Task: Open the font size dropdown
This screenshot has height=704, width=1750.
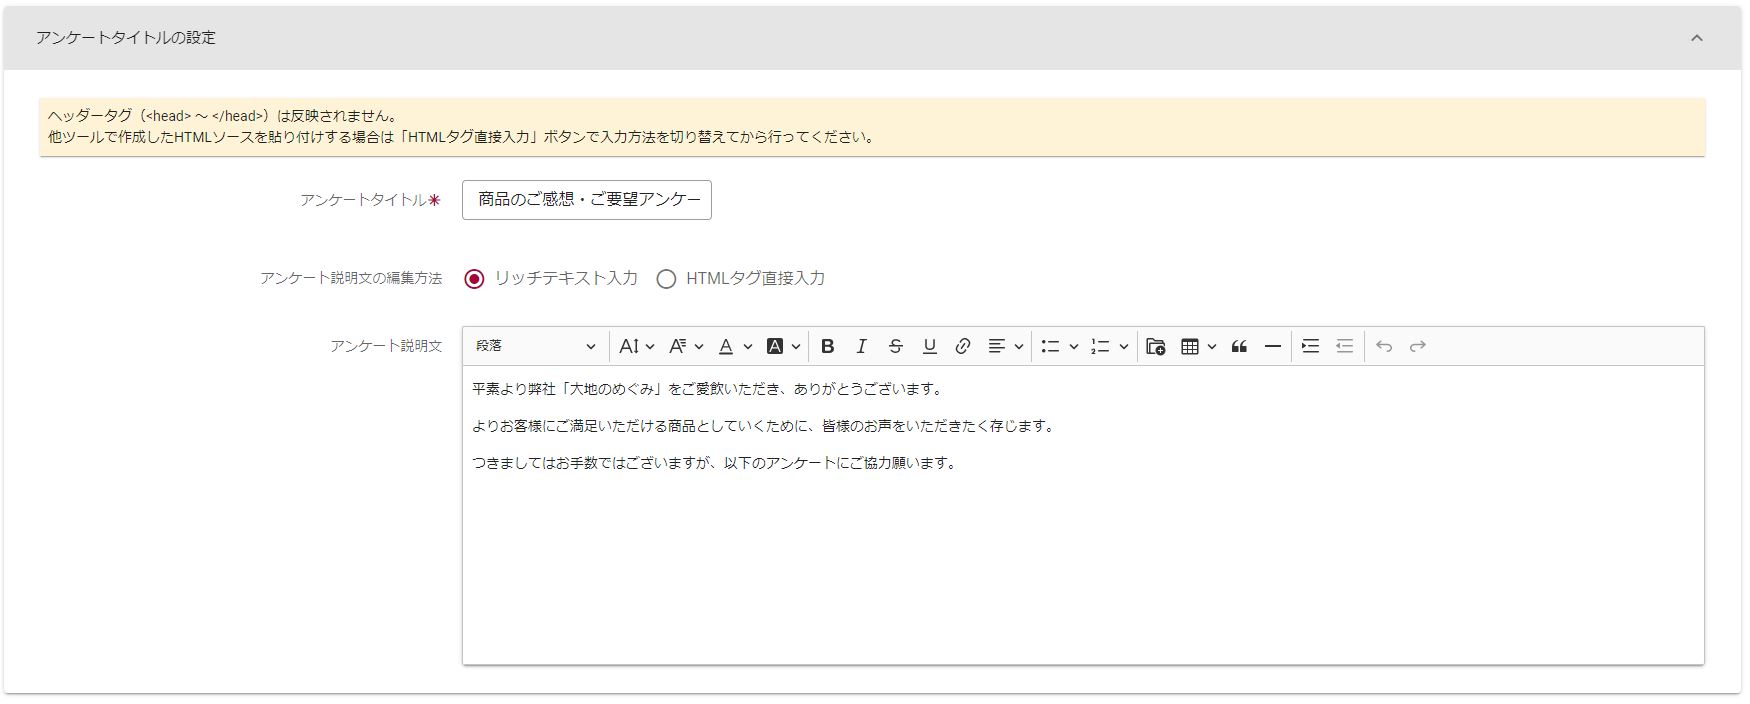Action: point(636,346)
